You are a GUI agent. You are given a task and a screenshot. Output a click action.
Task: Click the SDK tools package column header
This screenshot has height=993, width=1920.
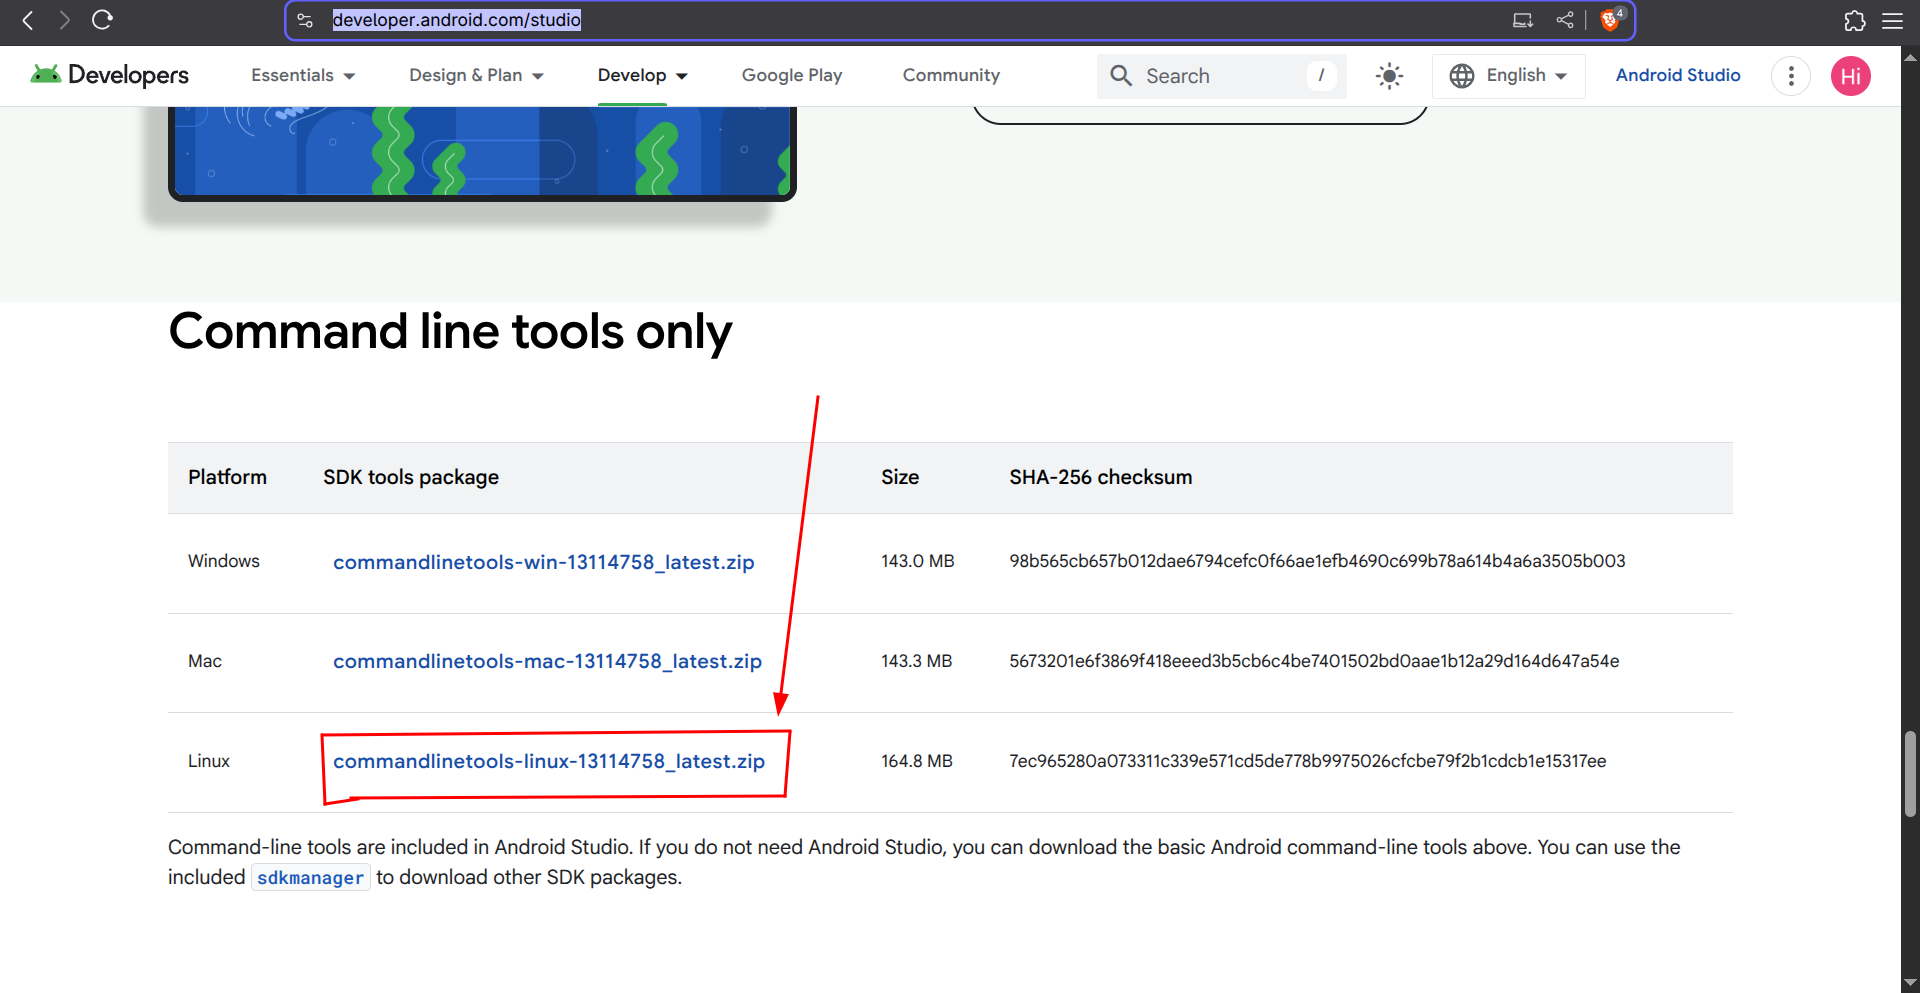[411, 477]
